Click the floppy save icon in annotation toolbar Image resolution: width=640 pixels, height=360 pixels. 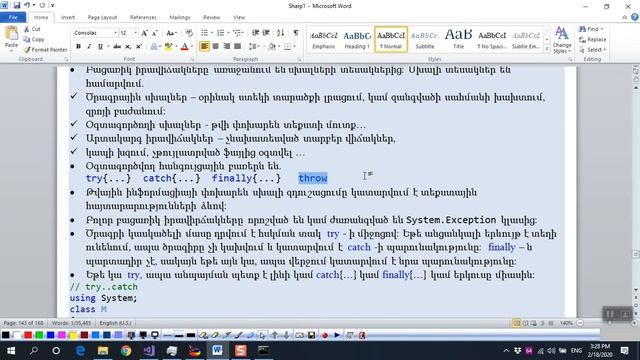point(311,336)
